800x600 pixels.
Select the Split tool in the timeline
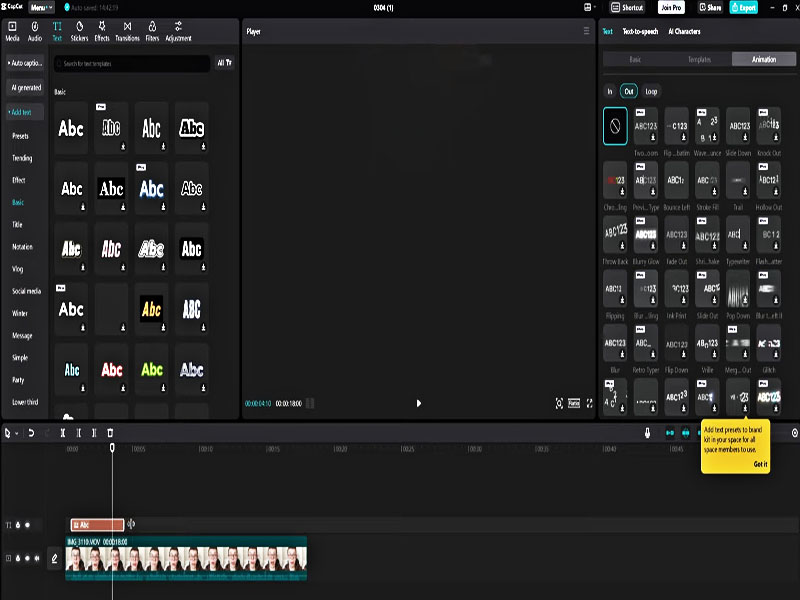63,433
